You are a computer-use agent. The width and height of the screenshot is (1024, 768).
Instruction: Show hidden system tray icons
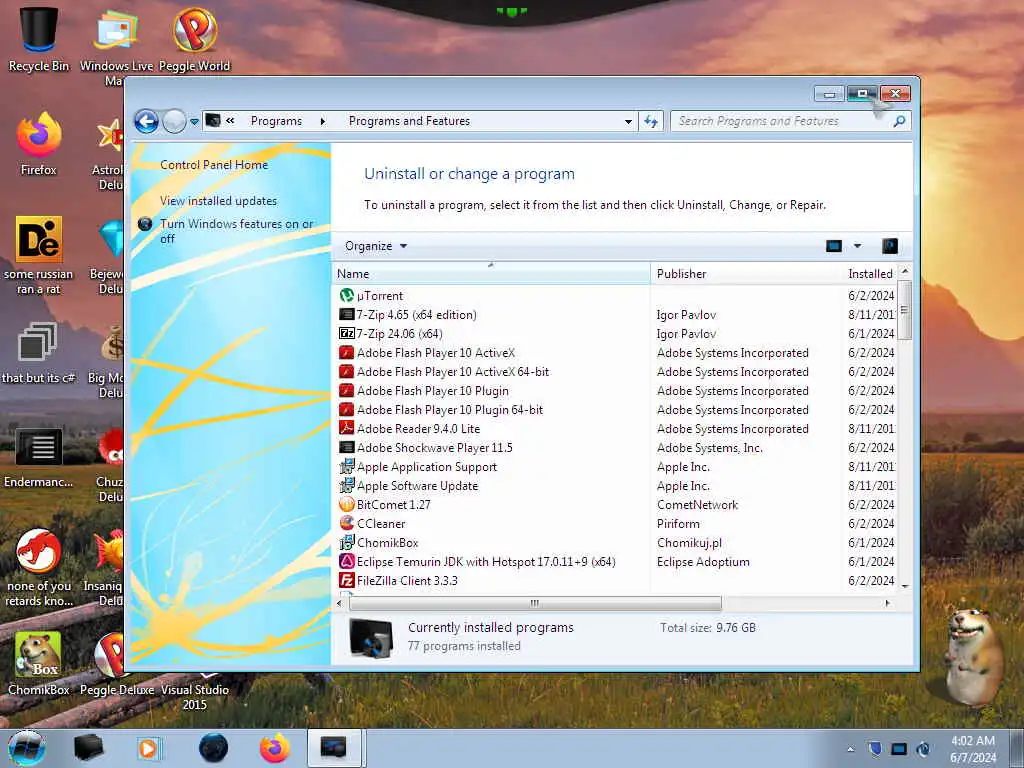[x=850, y=750]
